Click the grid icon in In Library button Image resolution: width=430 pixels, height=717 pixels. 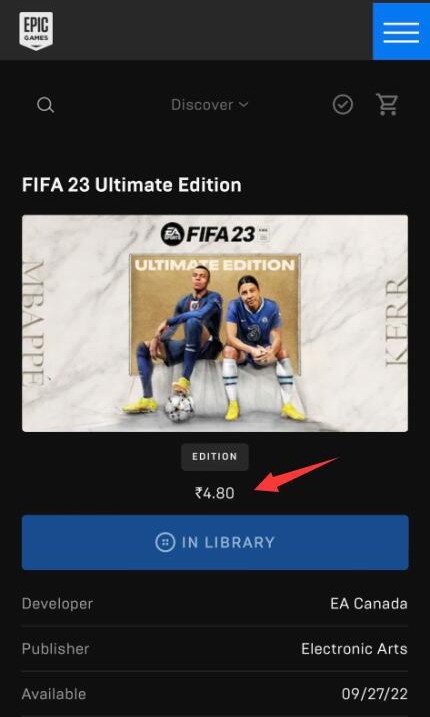pos(165,542)
